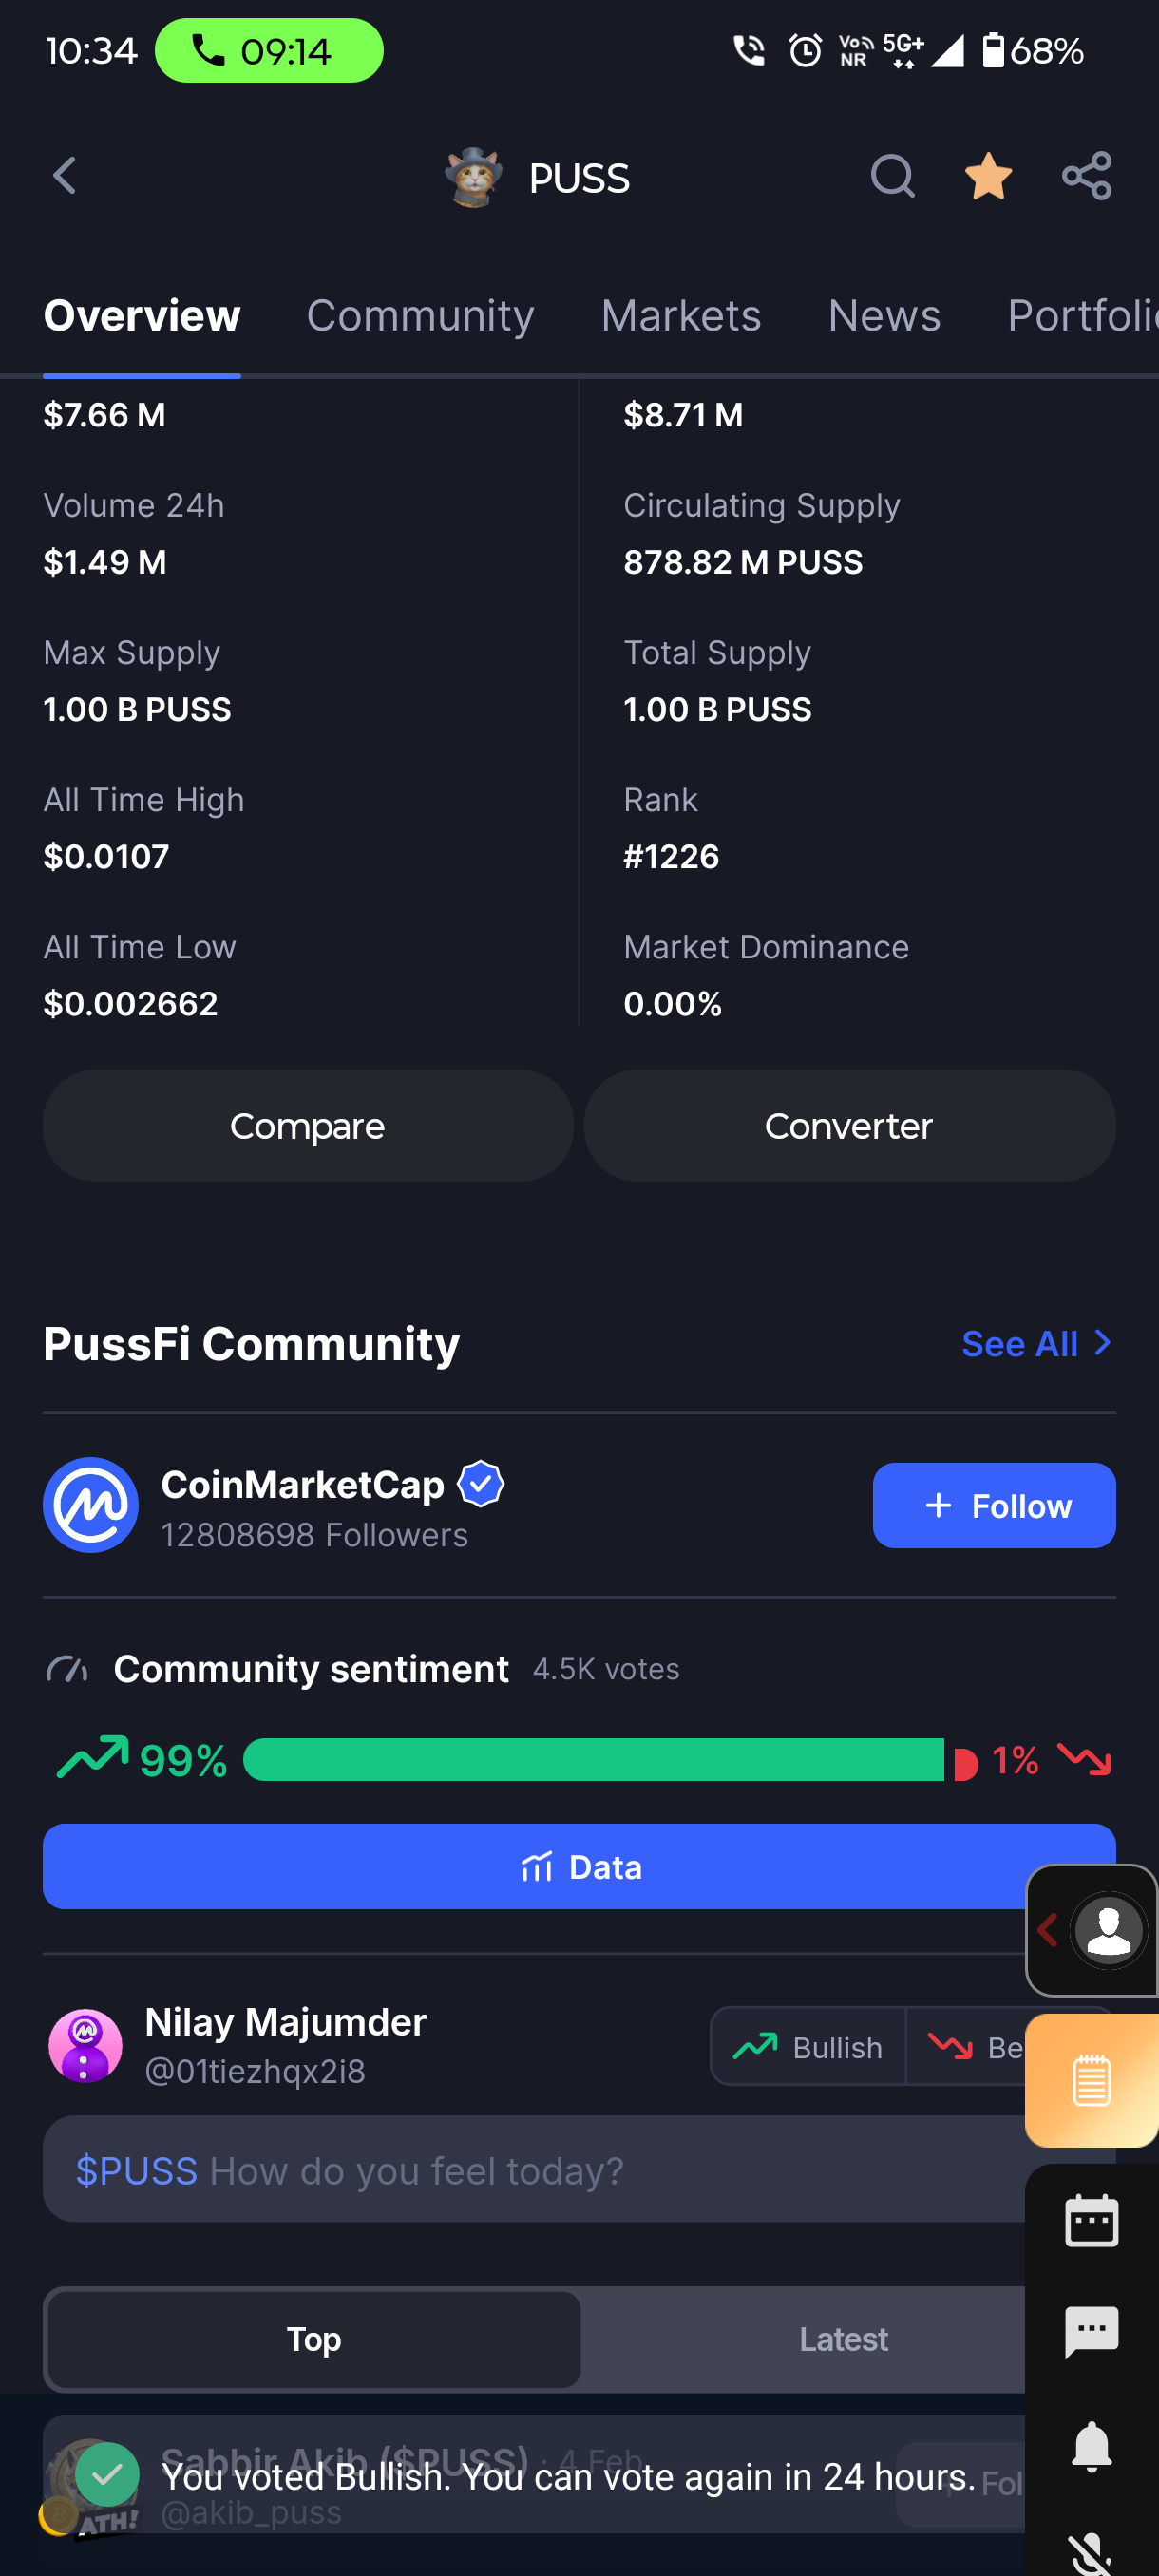Screen dimensions: 1159x2576
Task: Follow the CoinMarketCap account
Action: 993,1505
